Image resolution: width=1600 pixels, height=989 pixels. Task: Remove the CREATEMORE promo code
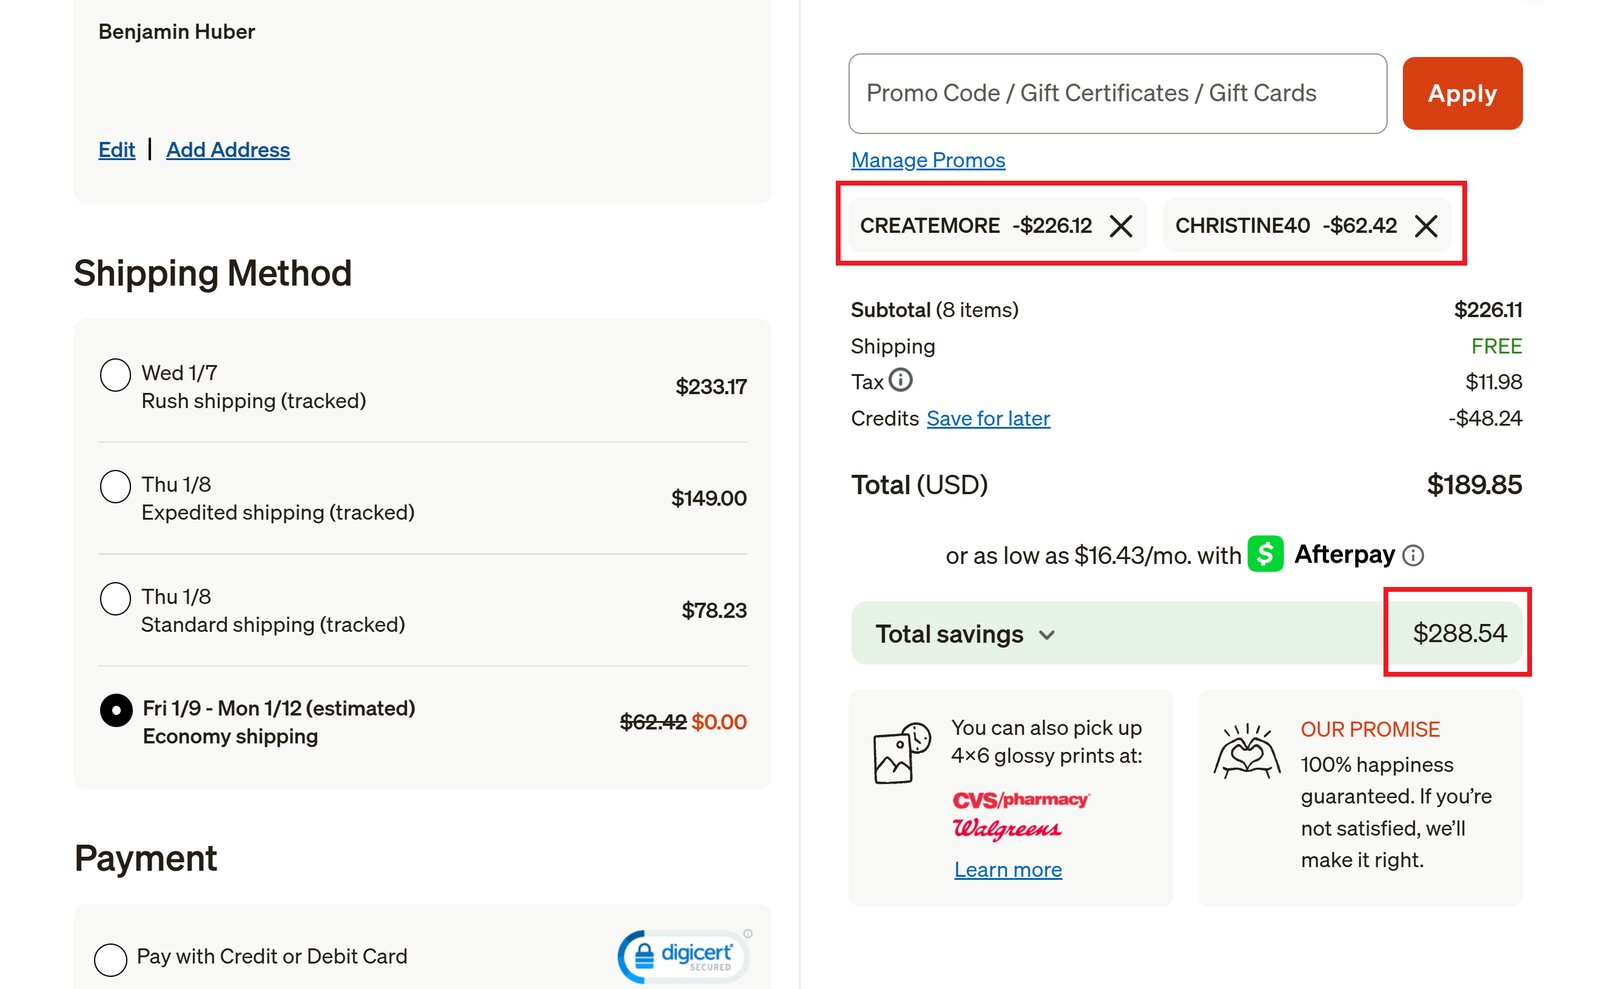pyautogui.click(x=1122, y=226)
